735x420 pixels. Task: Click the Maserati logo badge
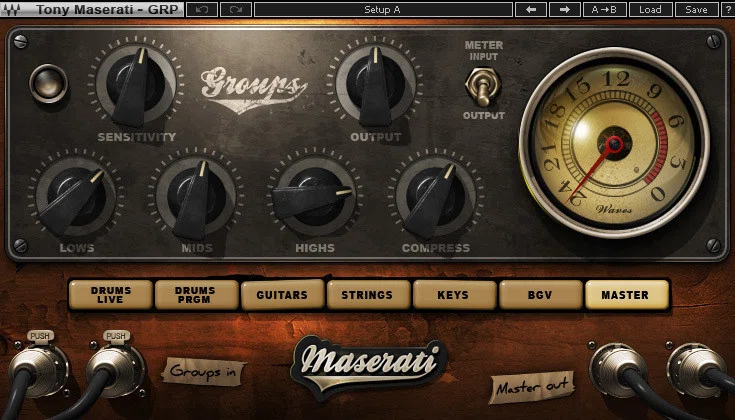tap(369, 368)
